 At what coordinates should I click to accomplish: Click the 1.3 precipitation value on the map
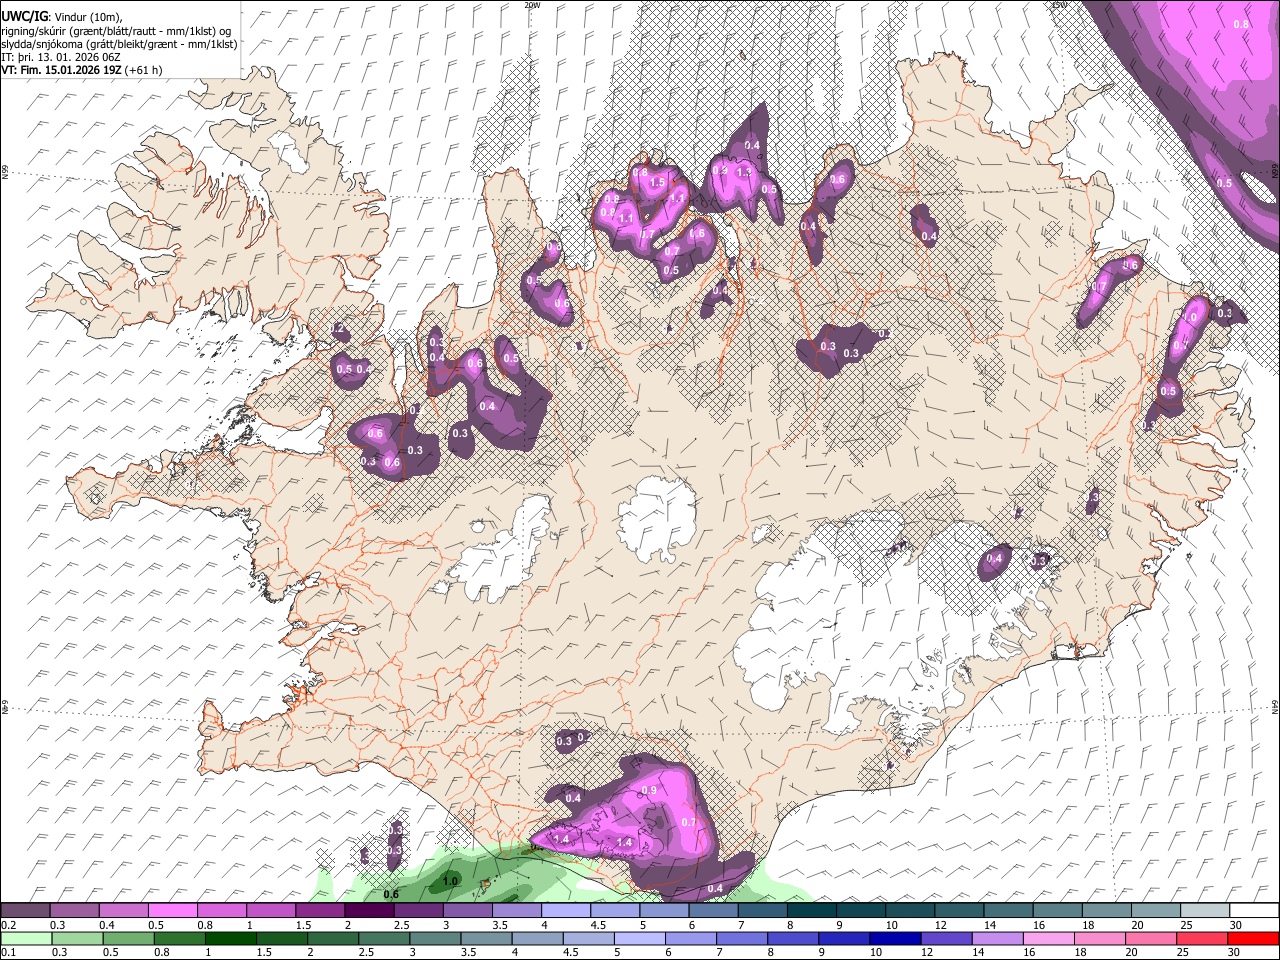743,172
